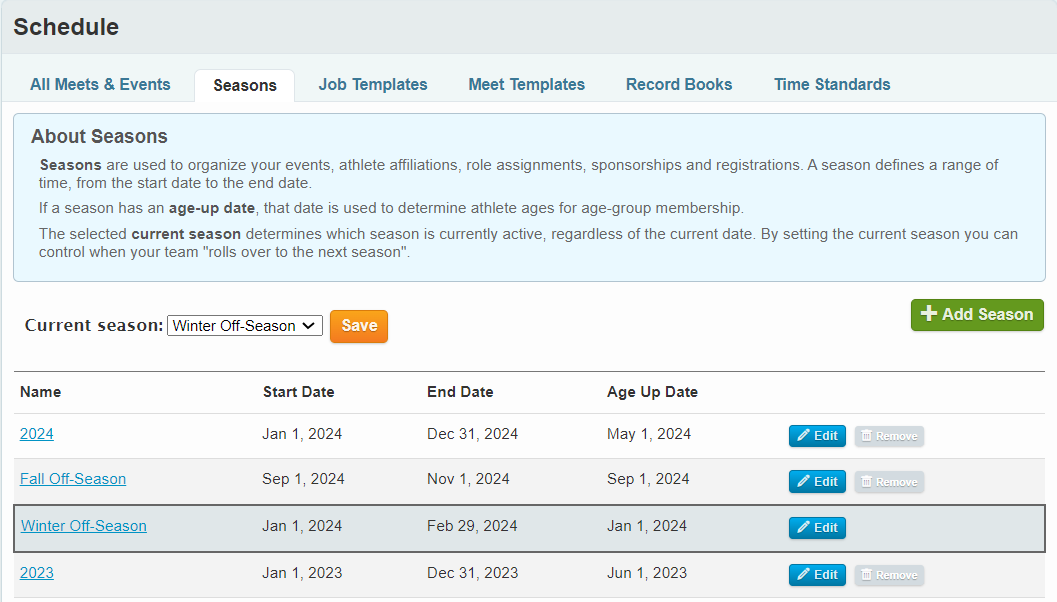The image size is (1057, 602).
Task: Edit the Winter Off-Season row
Action: click(817, 528)
